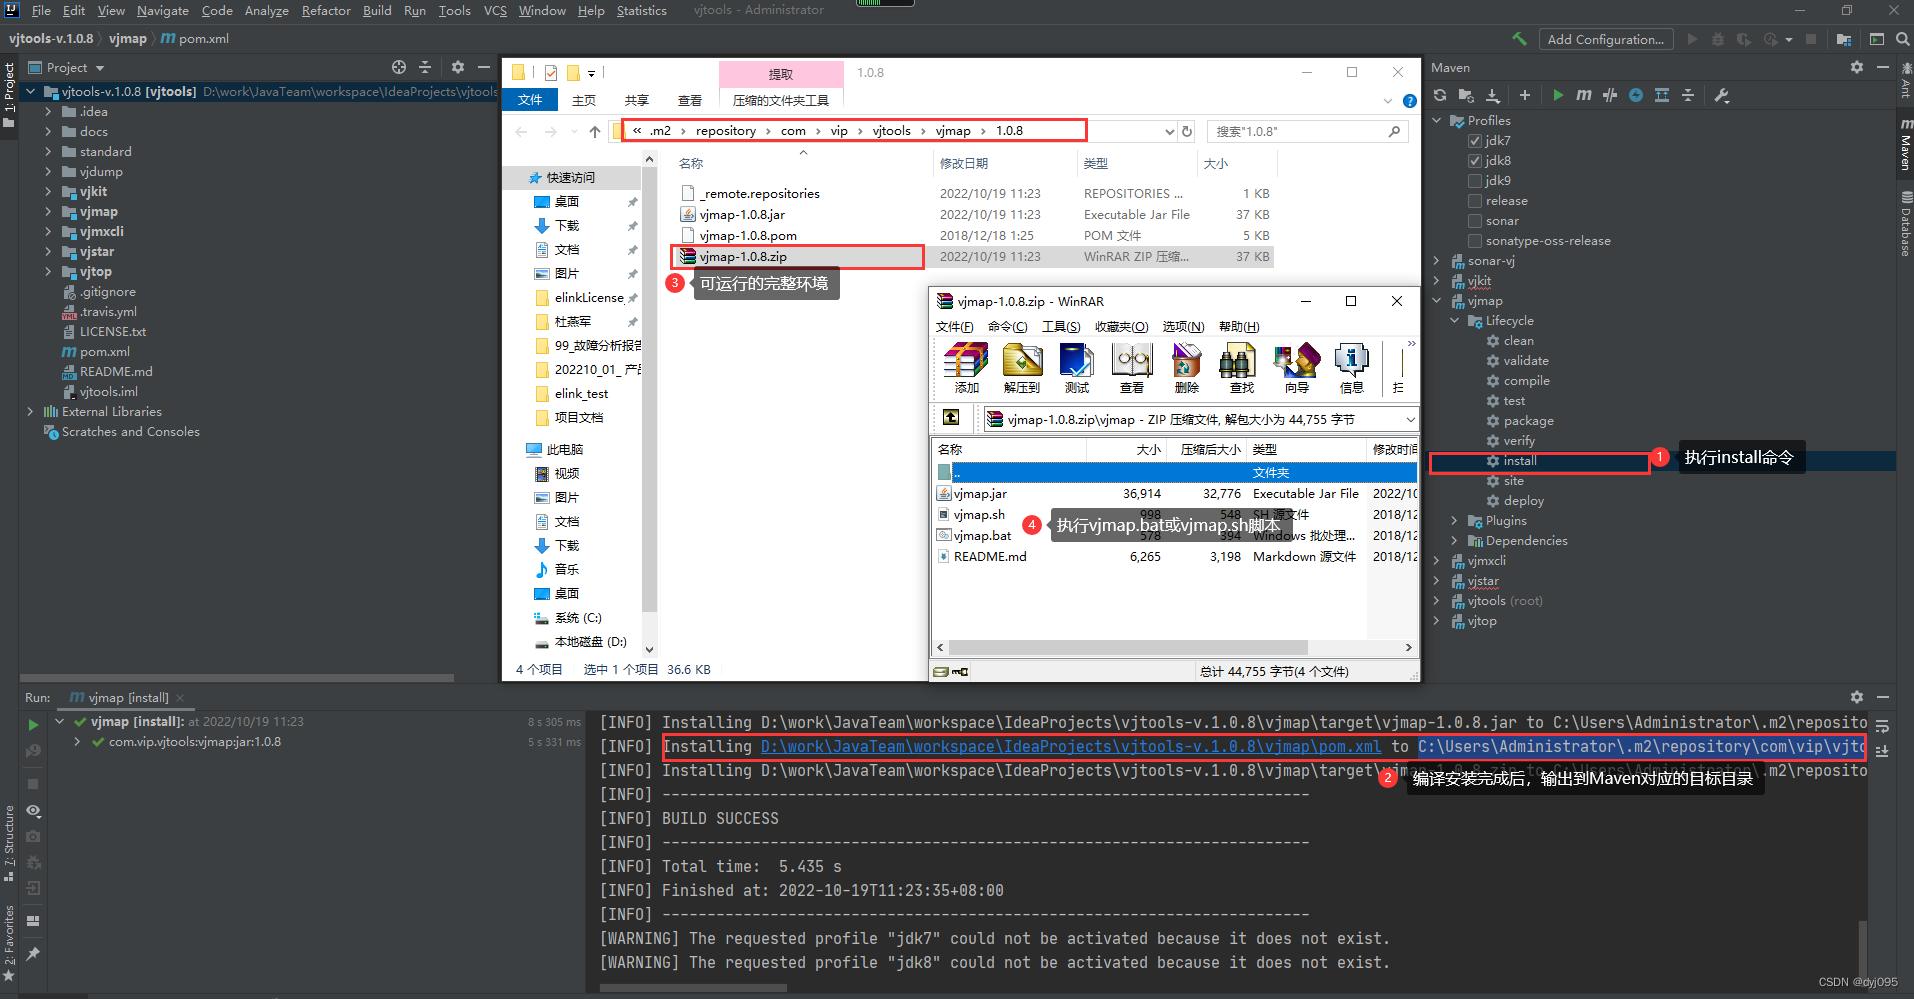This screenshot has width=1914, height=999.
Task: Open WinRAR 选项(N) menu
Action: point(1183,327)
